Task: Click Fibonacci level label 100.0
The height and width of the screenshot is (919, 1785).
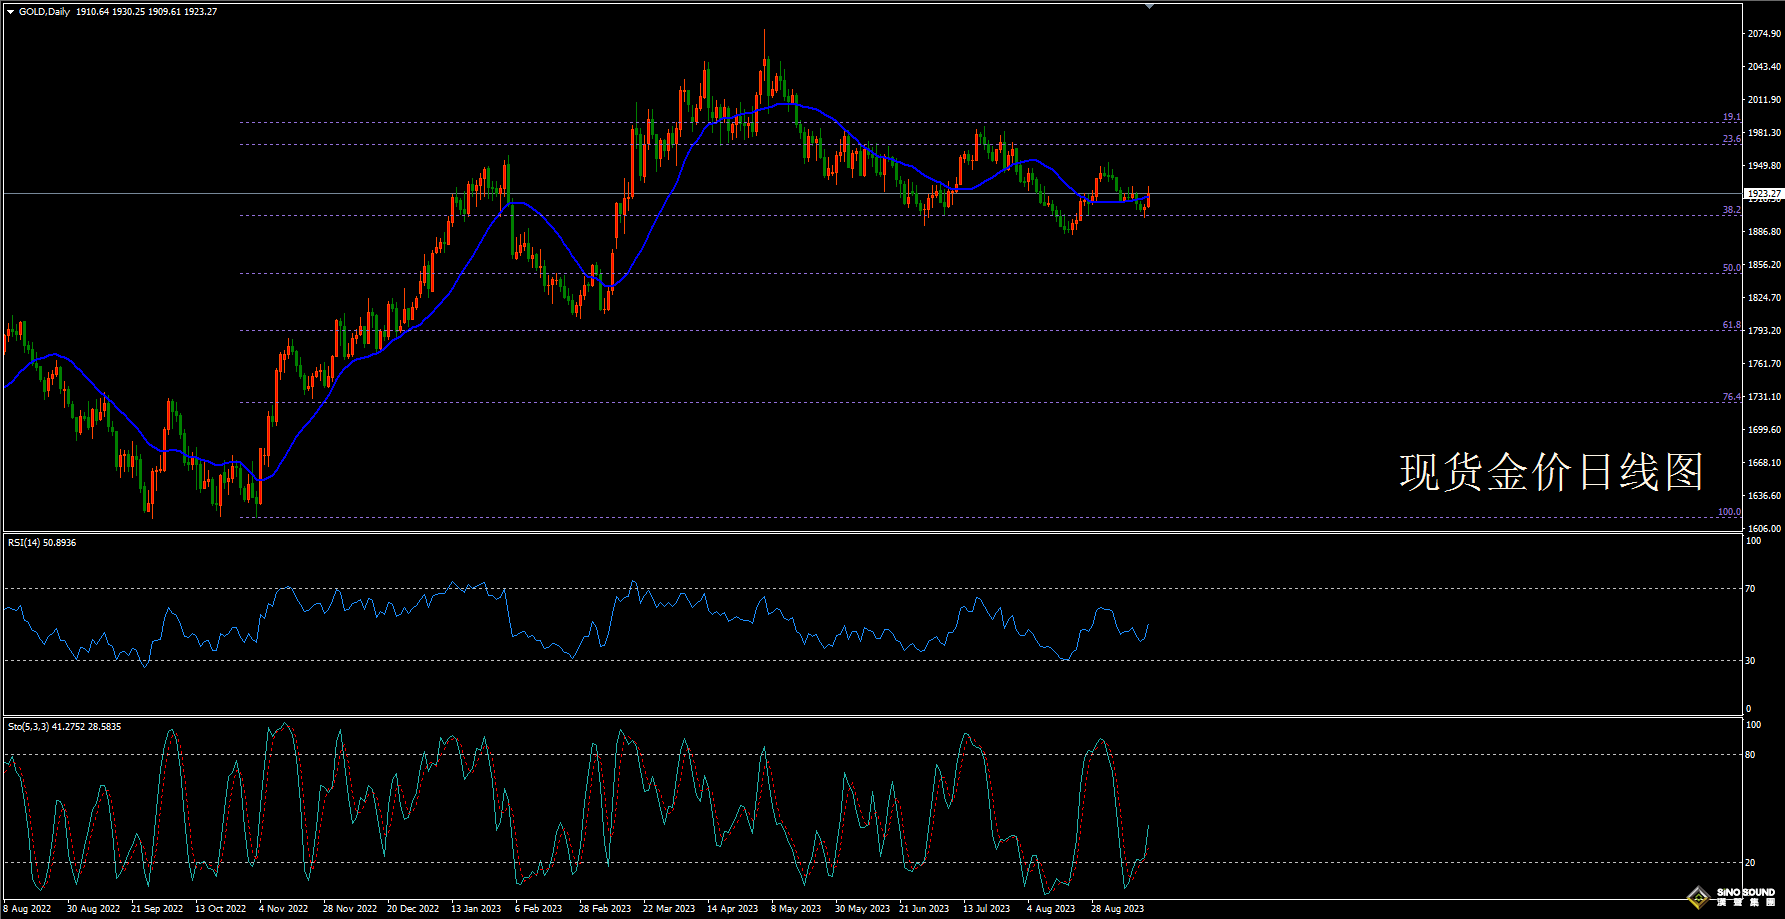Action: point(1729,512)
